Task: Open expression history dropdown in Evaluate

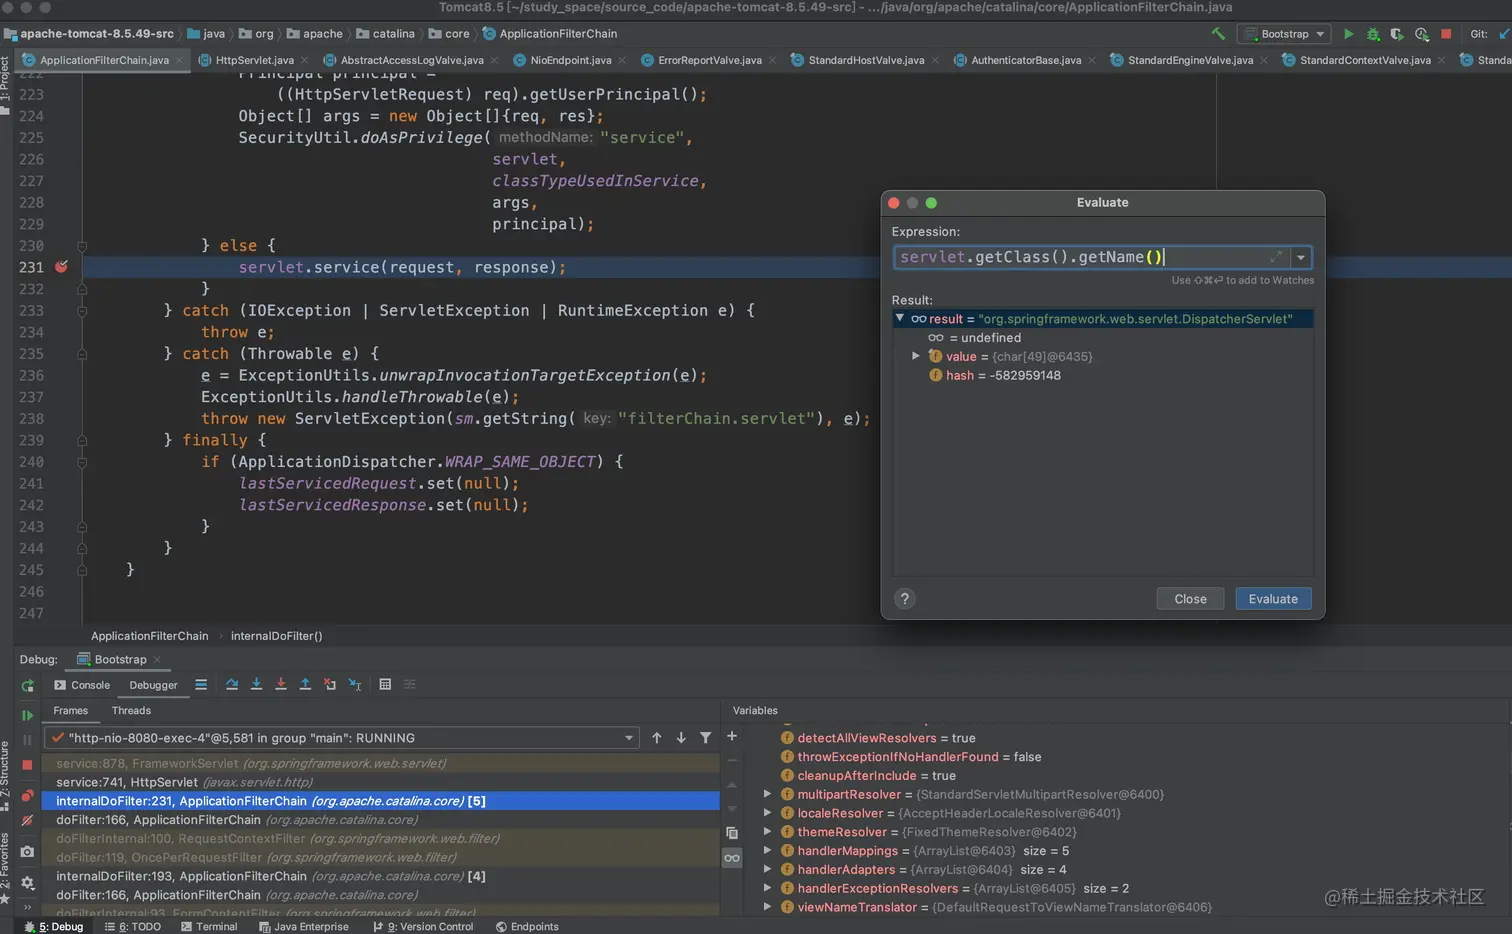Action: coord(1301,258)
